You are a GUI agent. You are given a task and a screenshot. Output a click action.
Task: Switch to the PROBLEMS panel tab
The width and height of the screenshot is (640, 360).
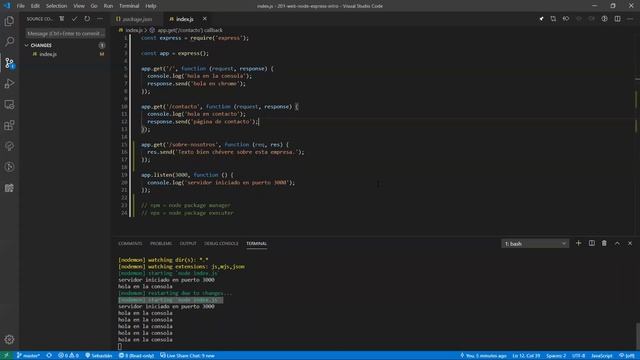coord(161,244)
